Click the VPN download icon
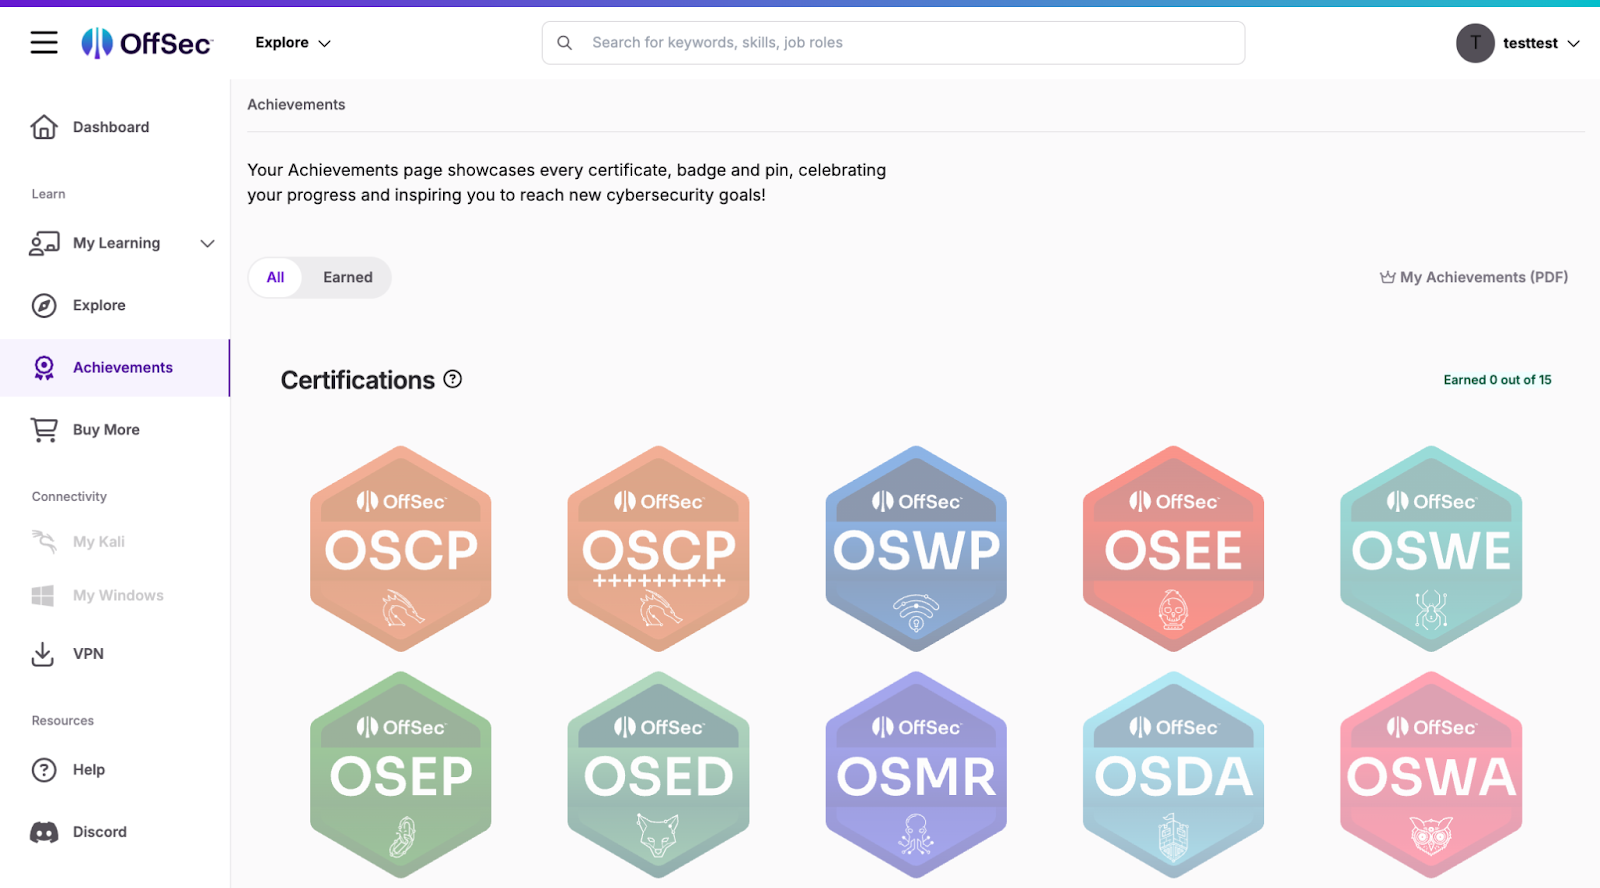Image resolution: width=1600 pixels, height=888 pixels. point(43,654)
